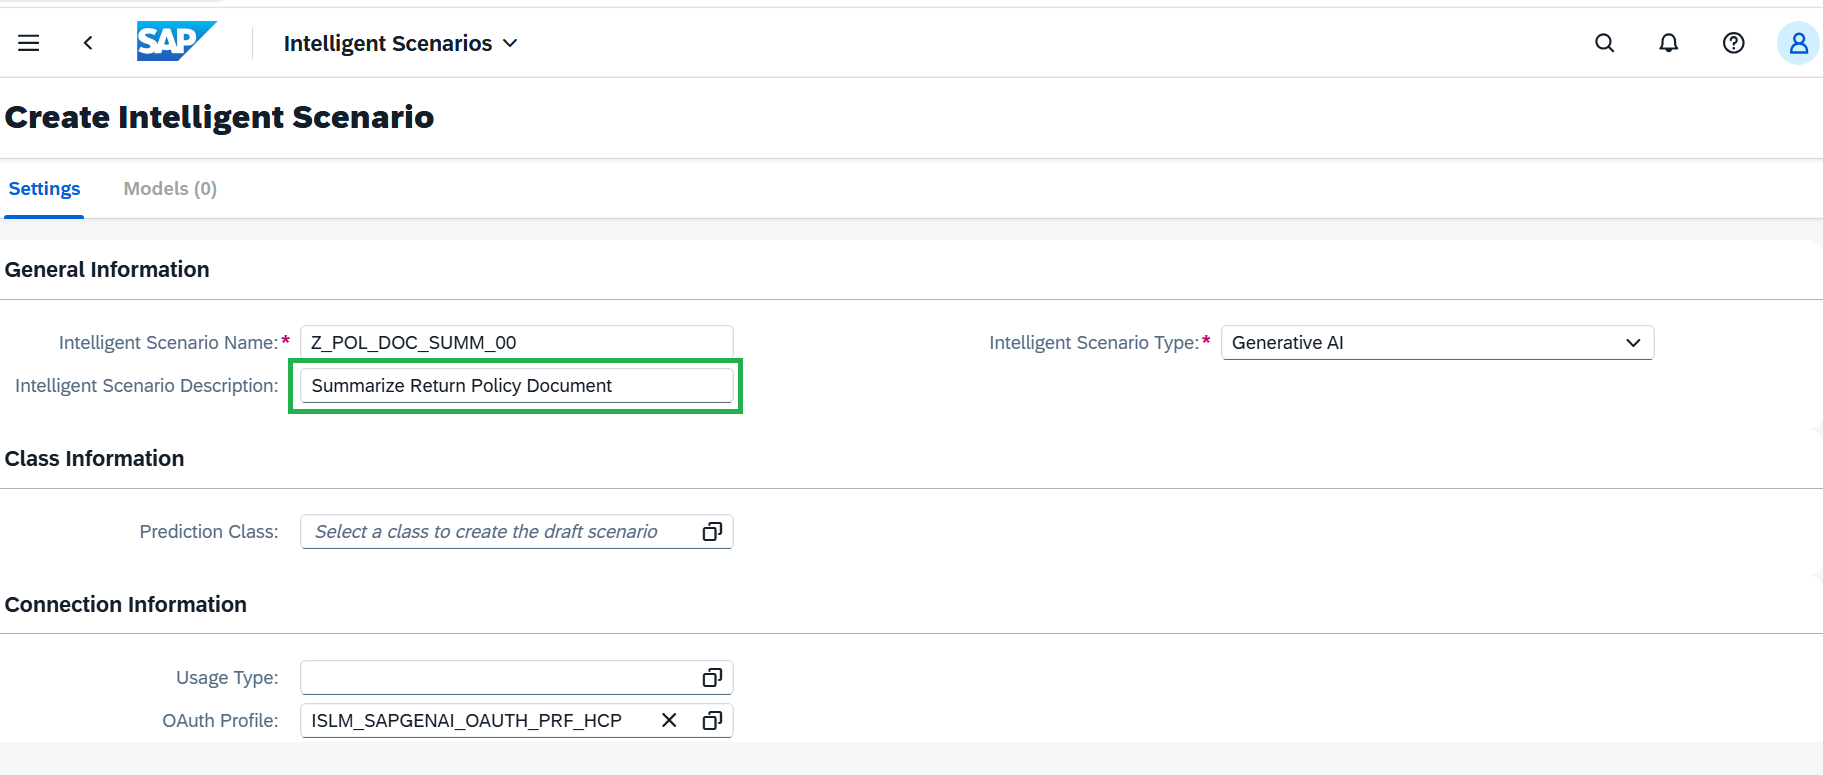Click the OAuth Profile label
The image size is (1823, 775).
point(220,721)
